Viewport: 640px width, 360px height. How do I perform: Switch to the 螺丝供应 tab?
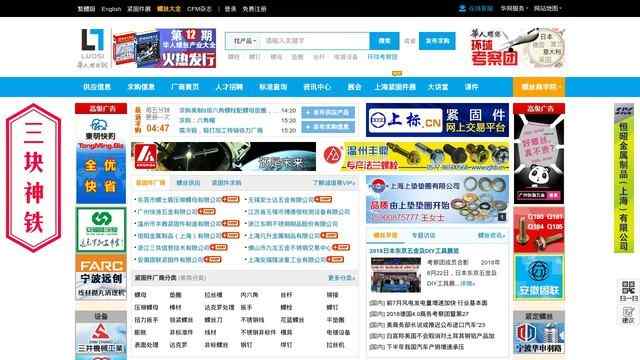coord(188,182)
